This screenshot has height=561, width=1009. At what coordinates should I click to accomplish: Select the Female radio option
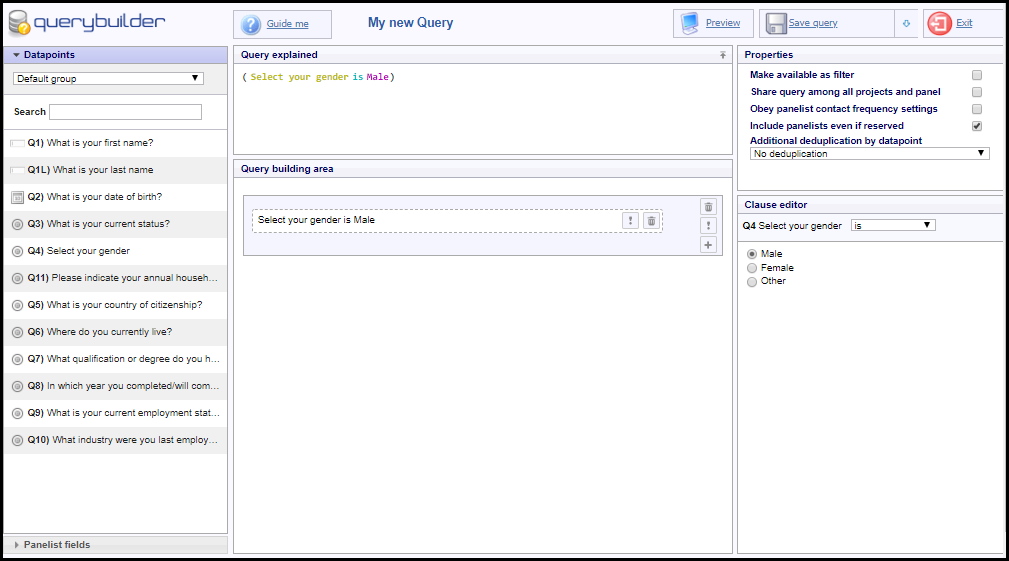click(752, 268)
